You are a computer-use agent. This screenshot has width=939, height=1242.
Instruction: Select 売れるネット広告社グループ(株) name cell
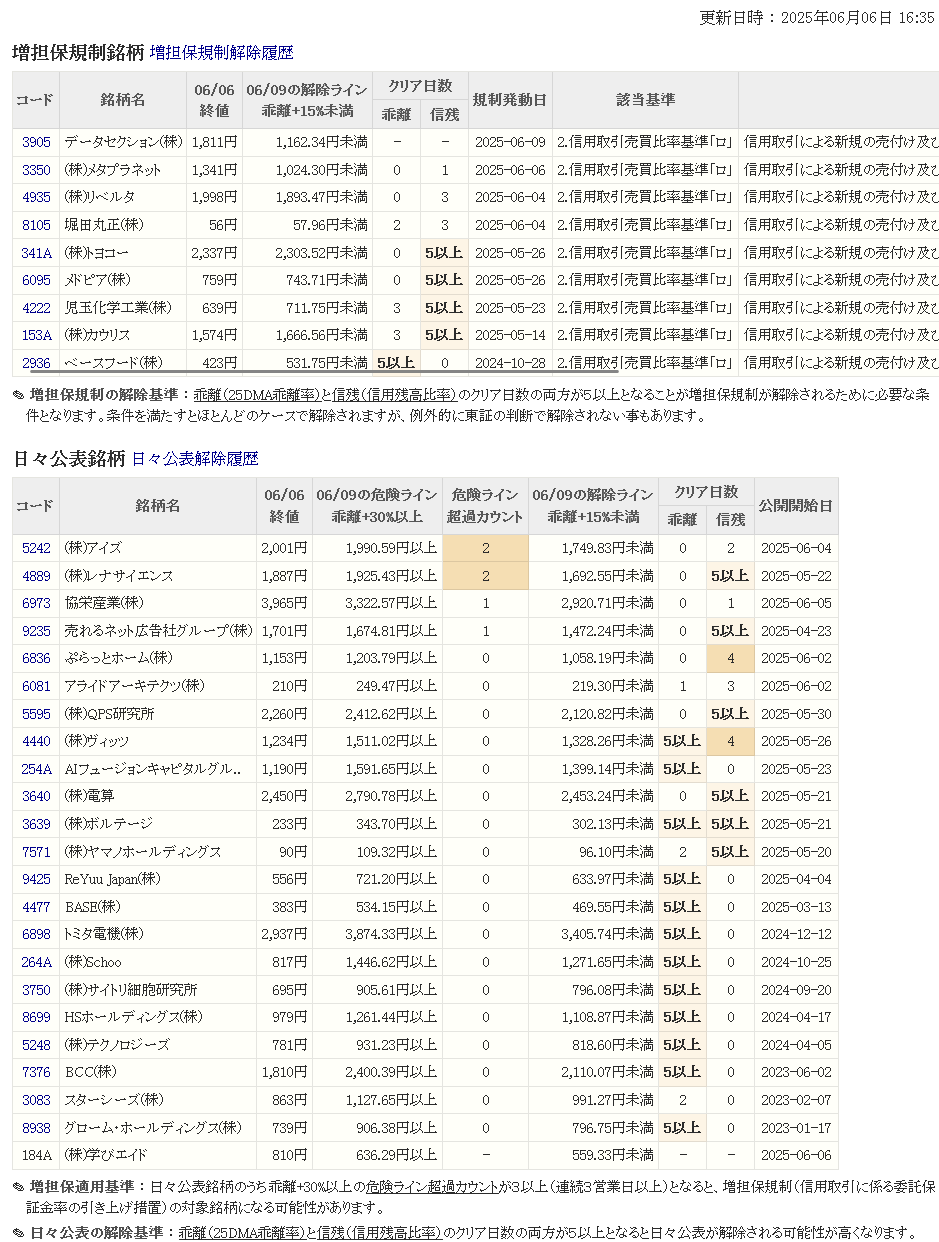tap(158, 631)
